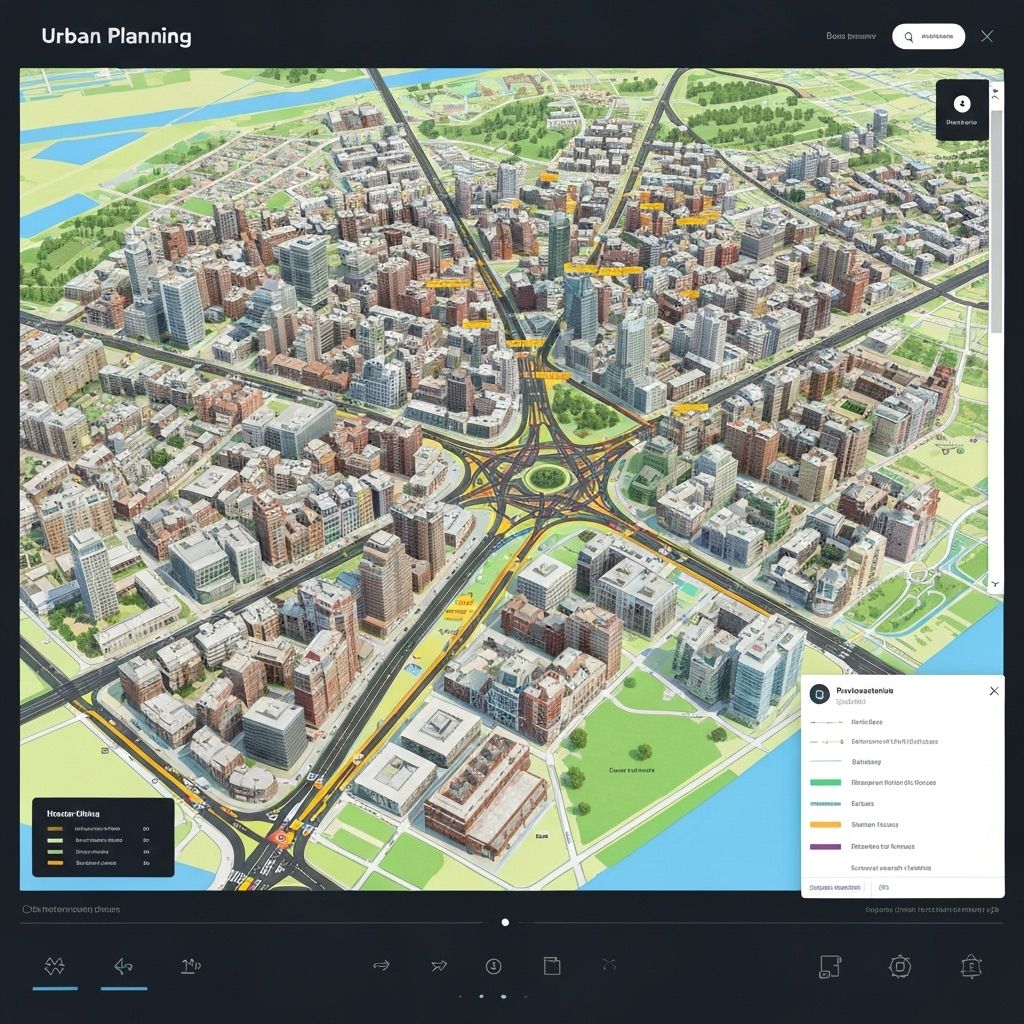Click the orange swatch in legend panel
Screen dimensions: 1024x1024
(825, 825)
